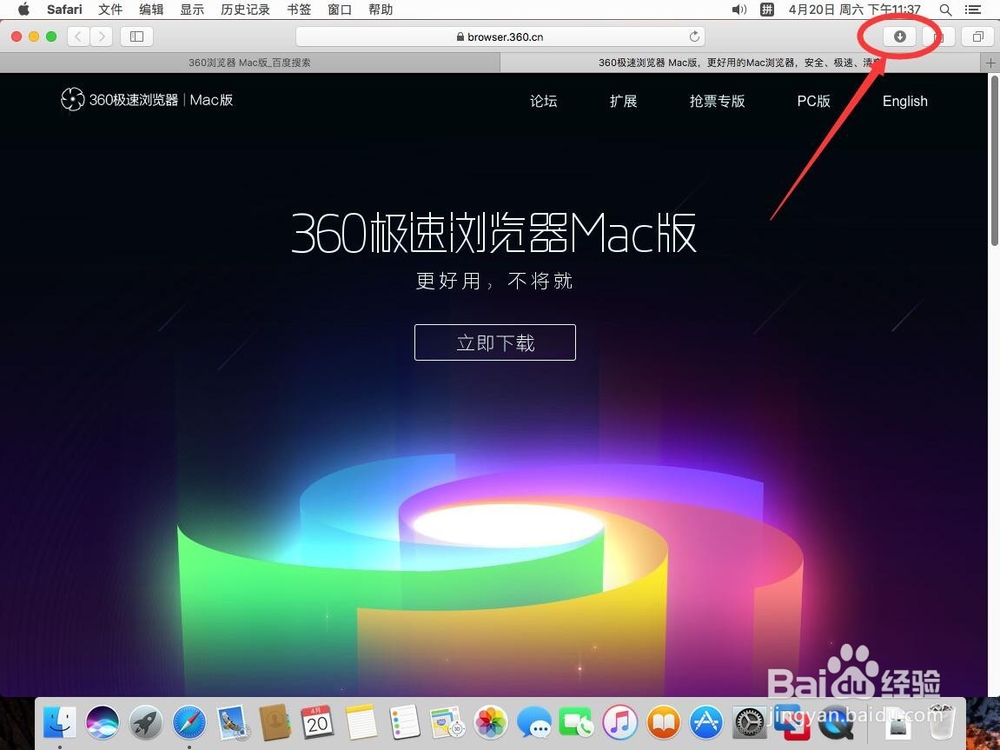Open Contacts from the Dock
1000x750 pixels.
coord(275,723)
